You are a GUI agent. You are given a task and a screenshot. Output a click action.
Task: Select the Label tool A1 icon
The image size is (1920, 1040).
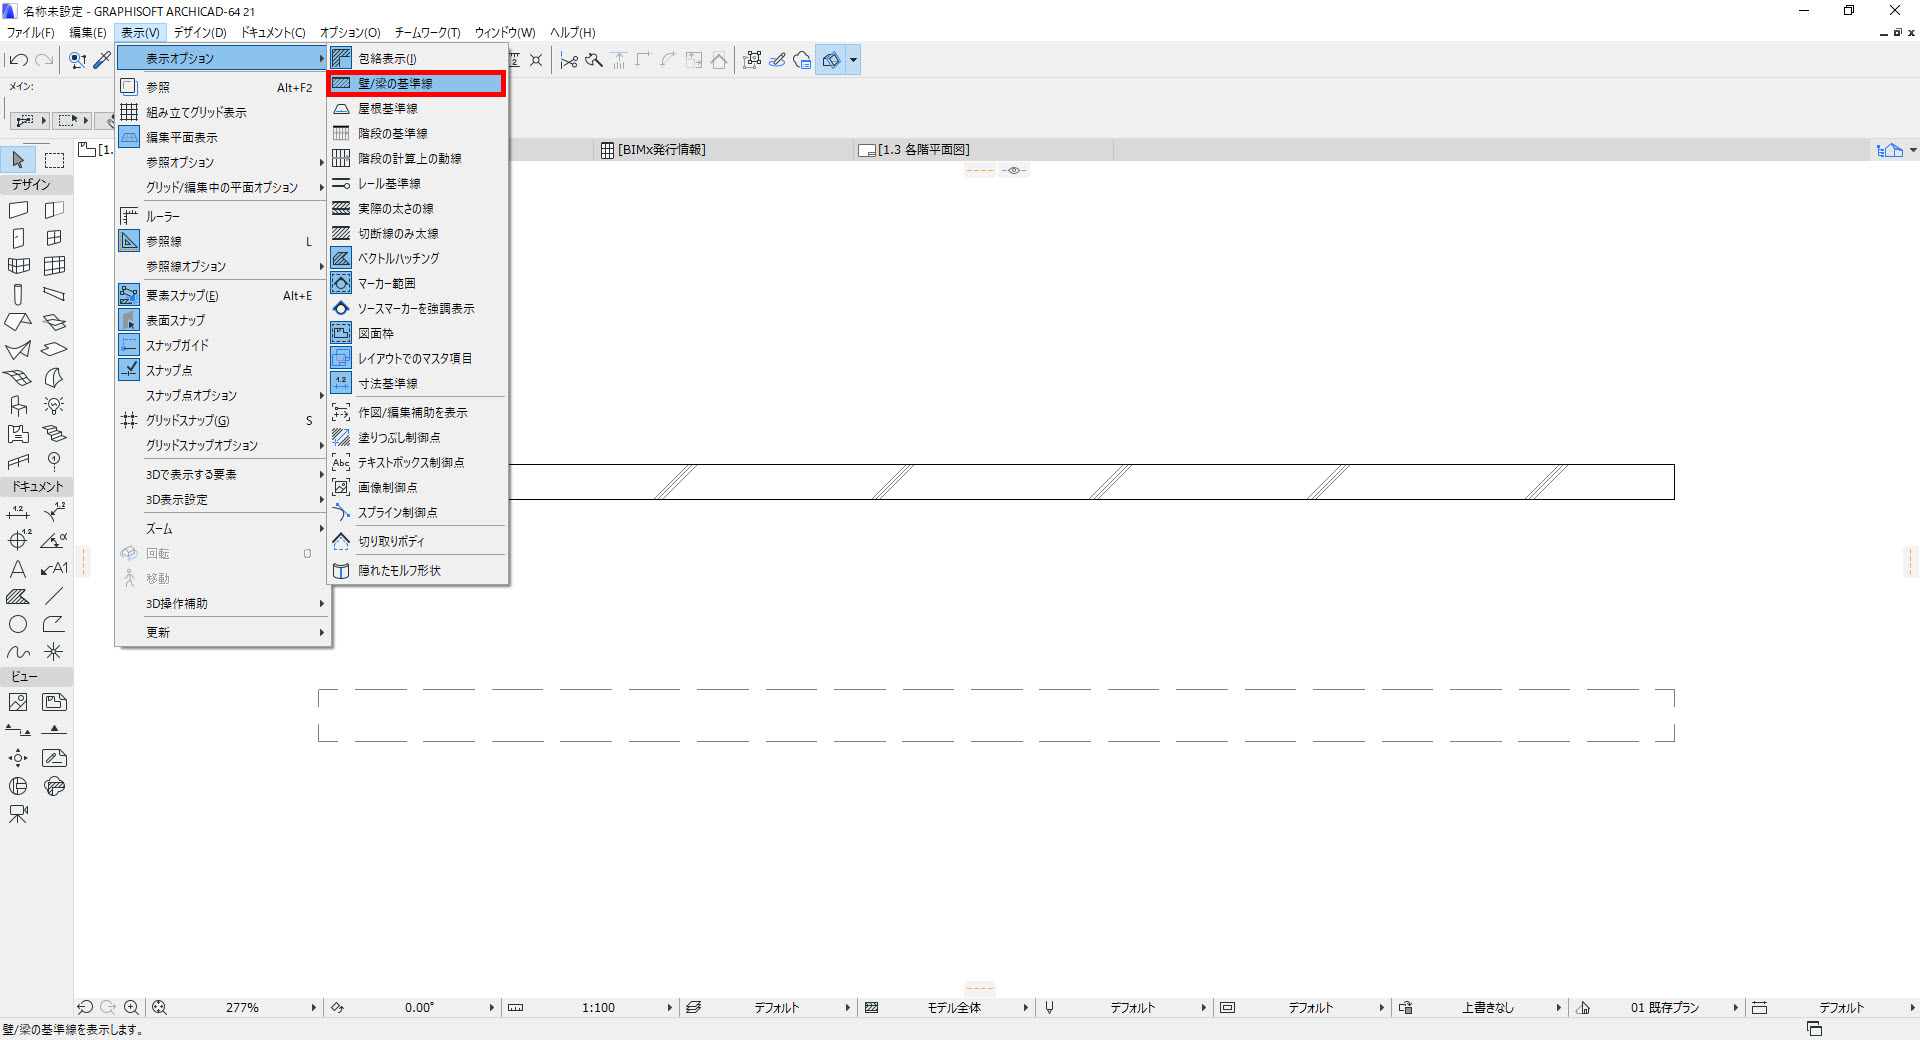coord(54,568)
